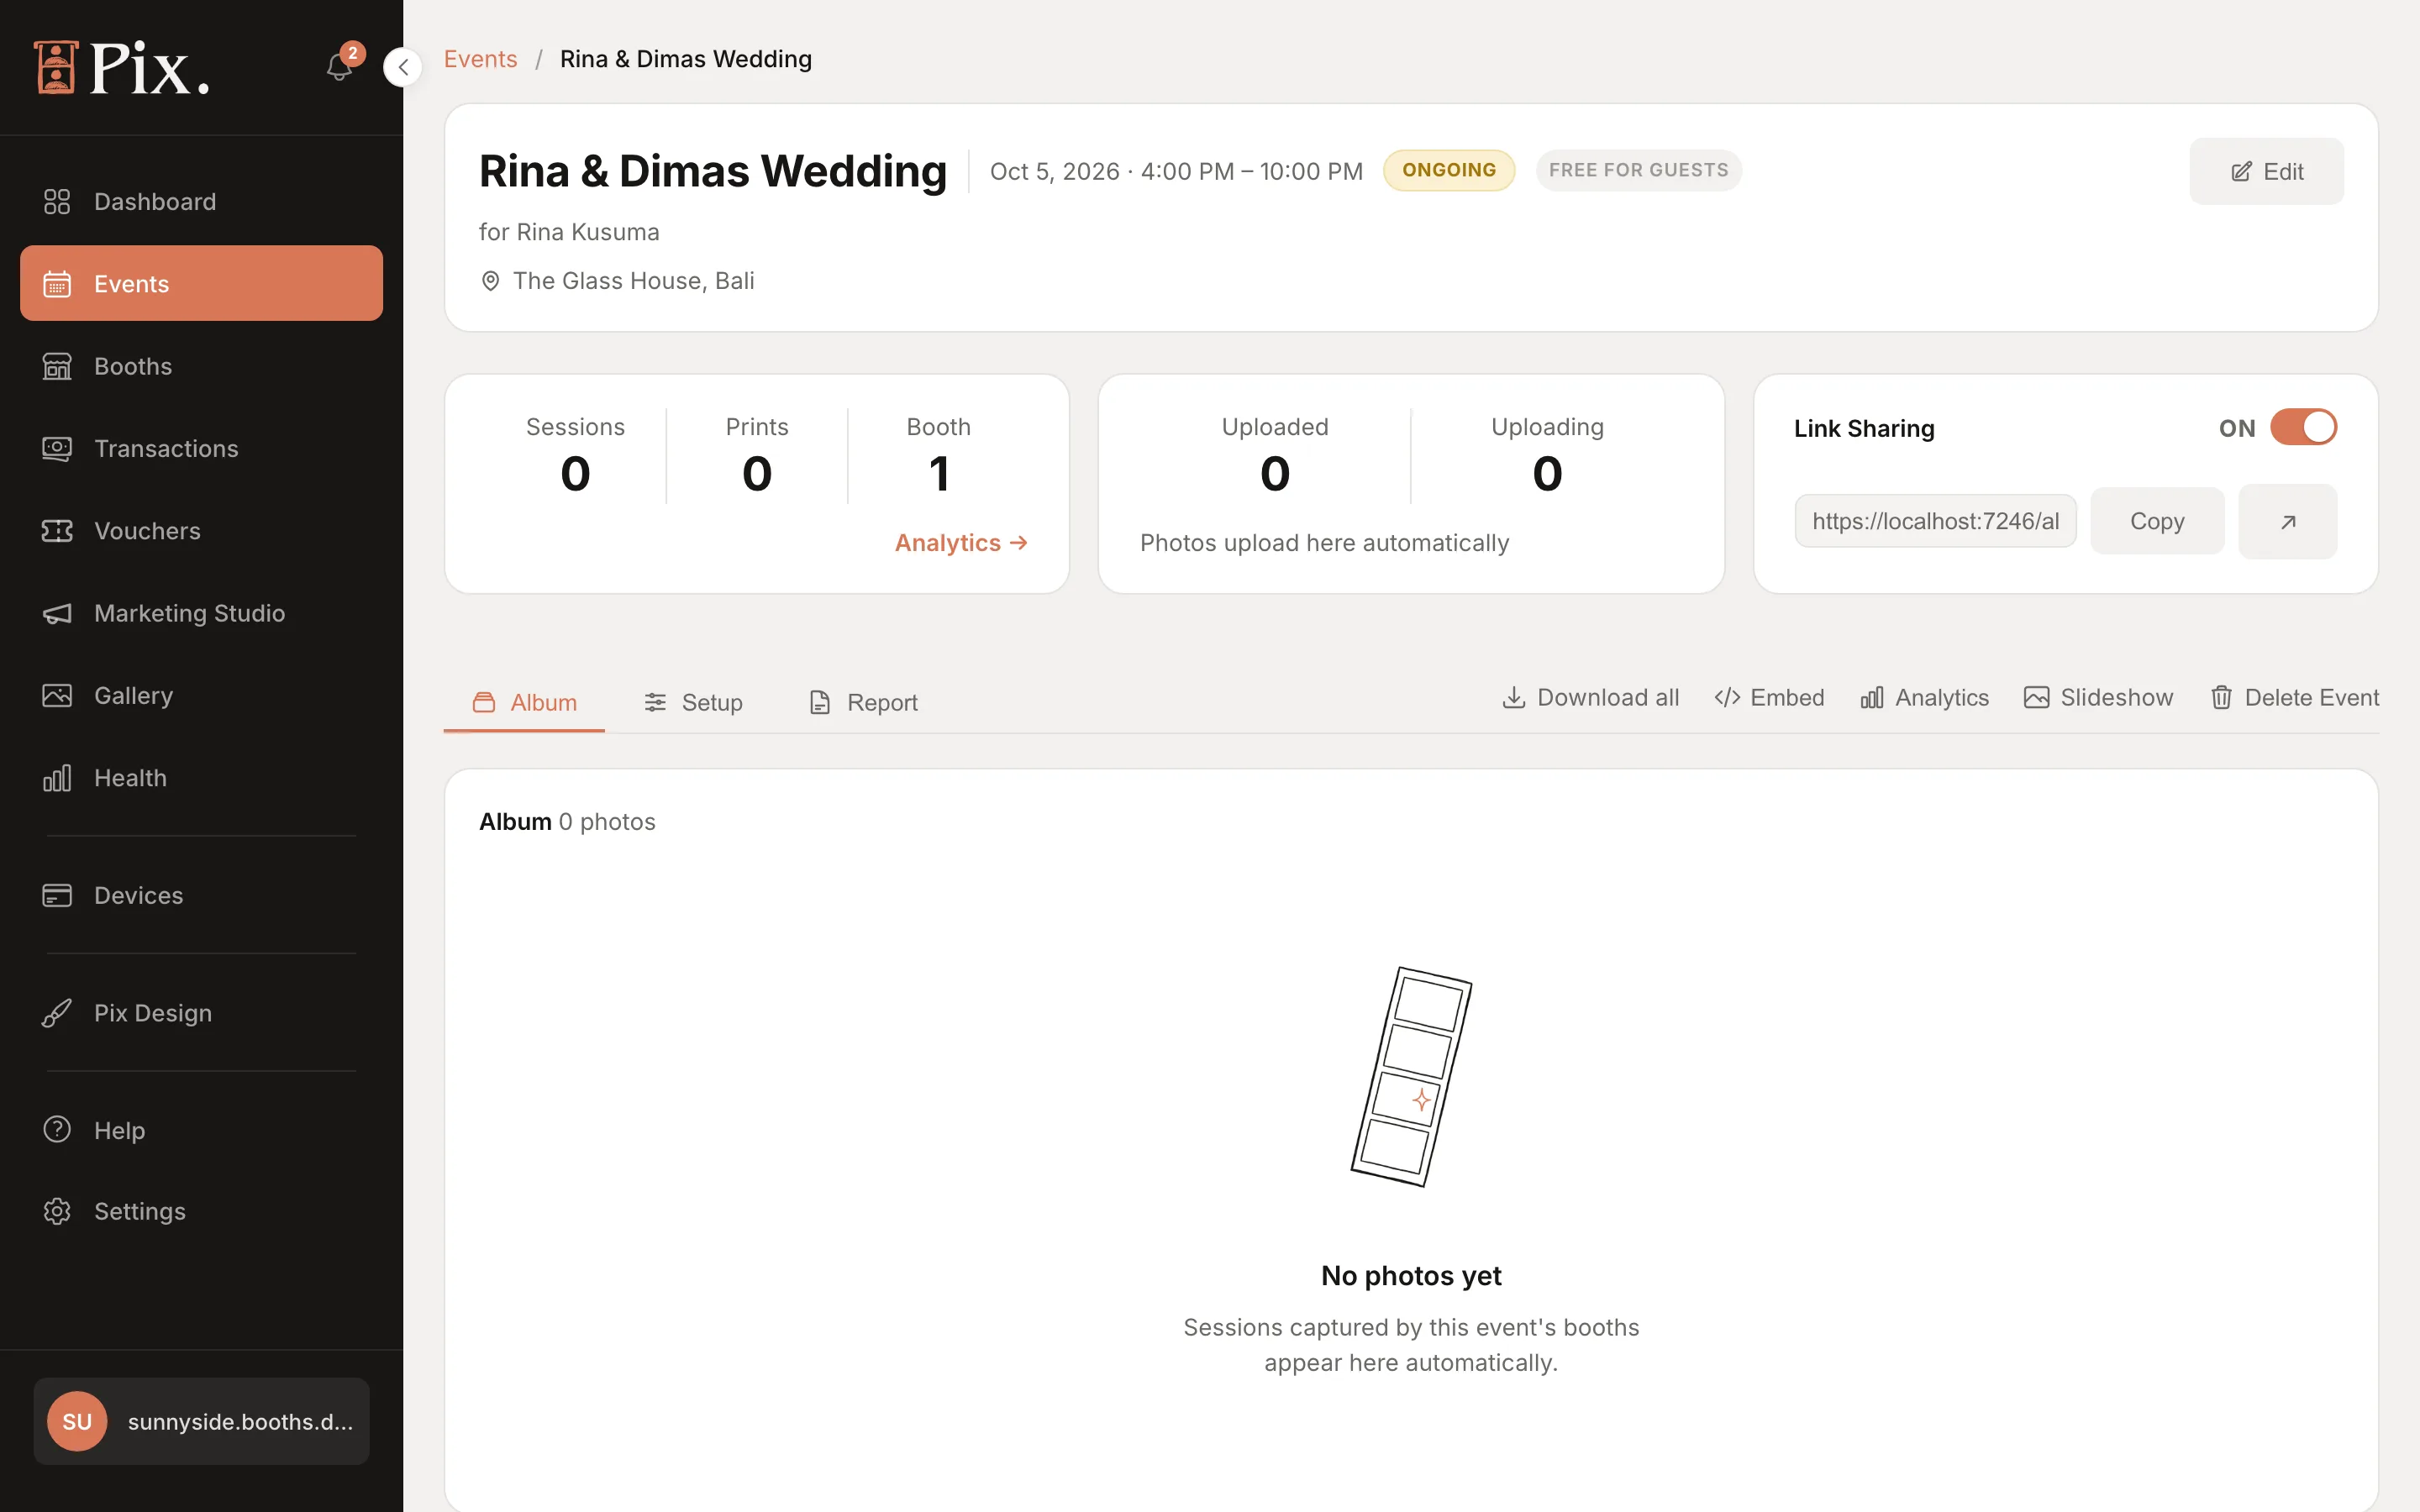Go to Dashboard in the sidebar

[x=201, y=202]
